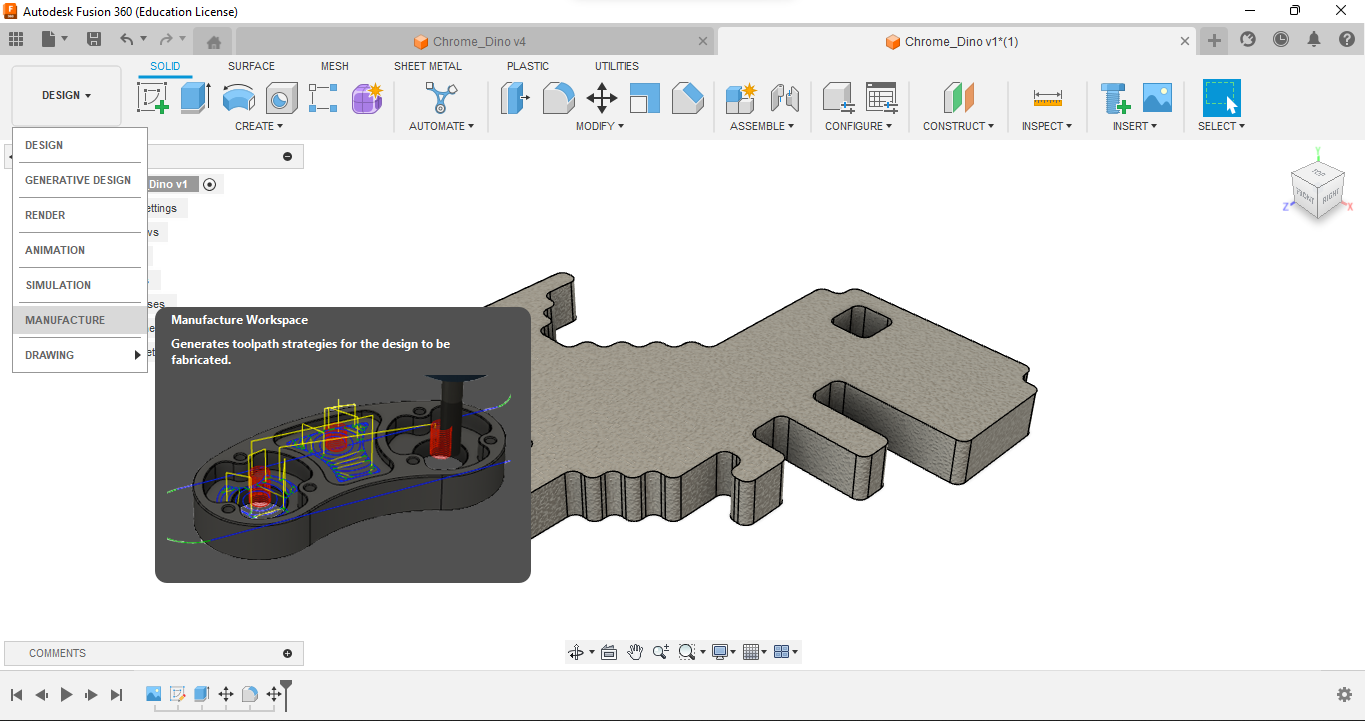Viewport: 1365px width, 721px height.
Task: Expand the AUTOMATE dropdown
Action: (x=441, y=126)
